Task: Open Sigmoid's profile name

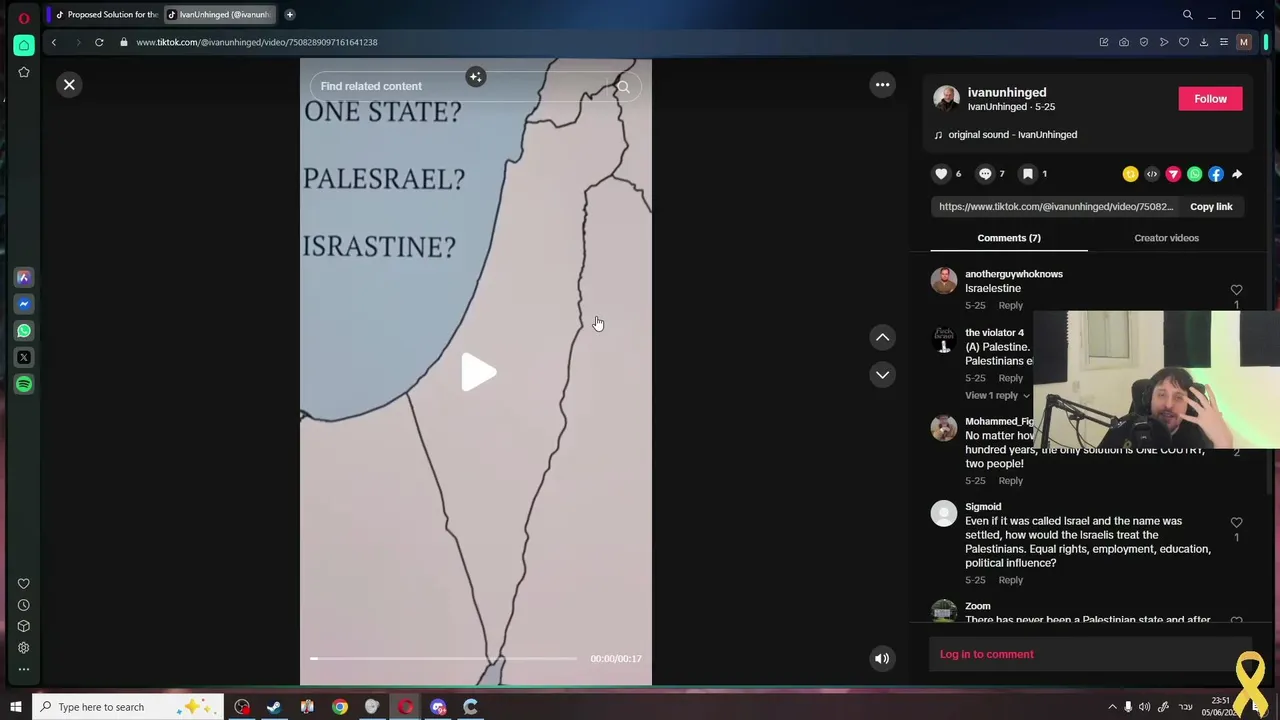Action: point(983,507)
